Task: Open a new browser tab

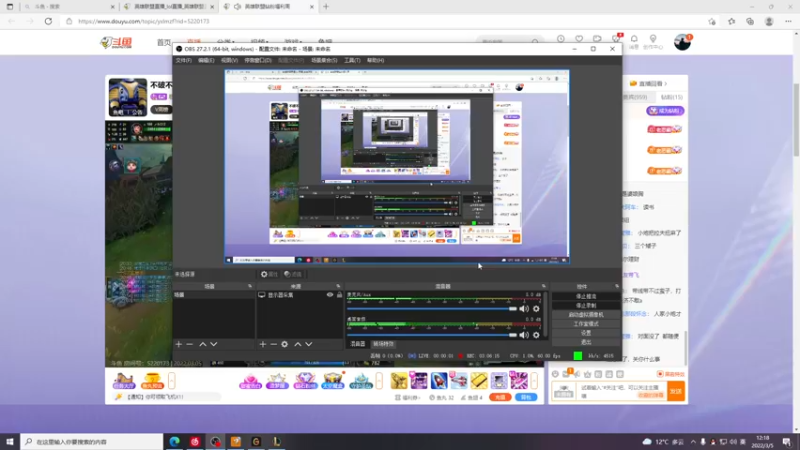Action: point(326,7)
